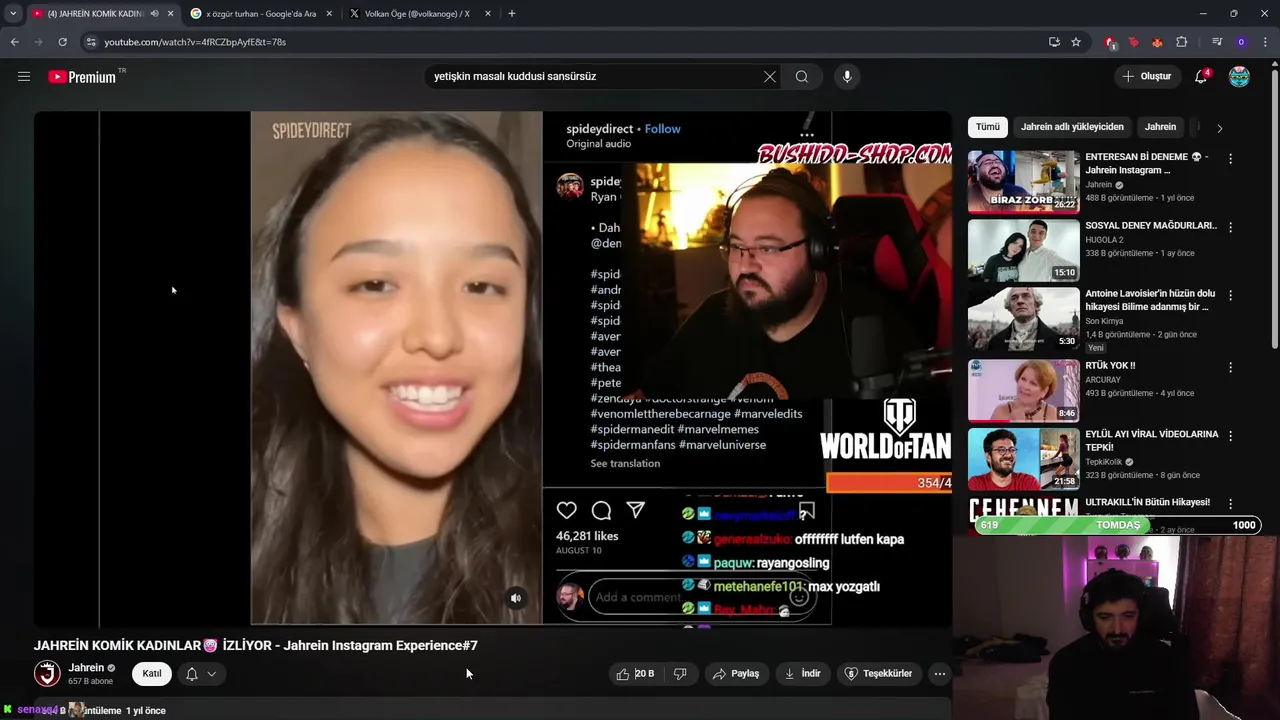This screenshot has height=720, width=1280.
Task: Select the Tümü filter chip
Action: 988,127
